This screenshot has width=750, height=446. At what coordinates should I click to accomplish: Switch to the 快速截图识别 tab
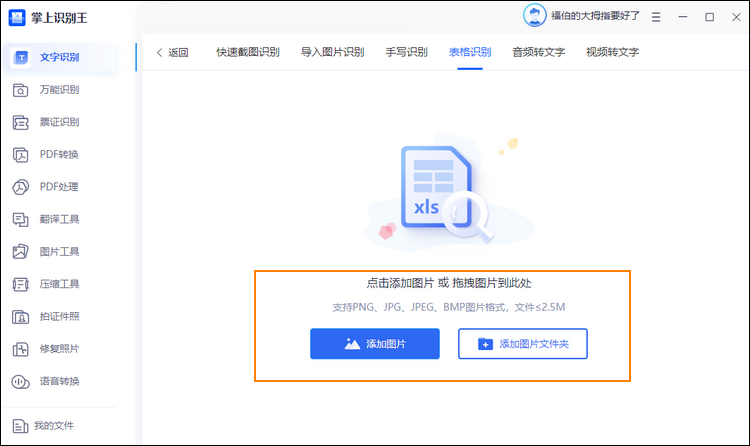248,52
